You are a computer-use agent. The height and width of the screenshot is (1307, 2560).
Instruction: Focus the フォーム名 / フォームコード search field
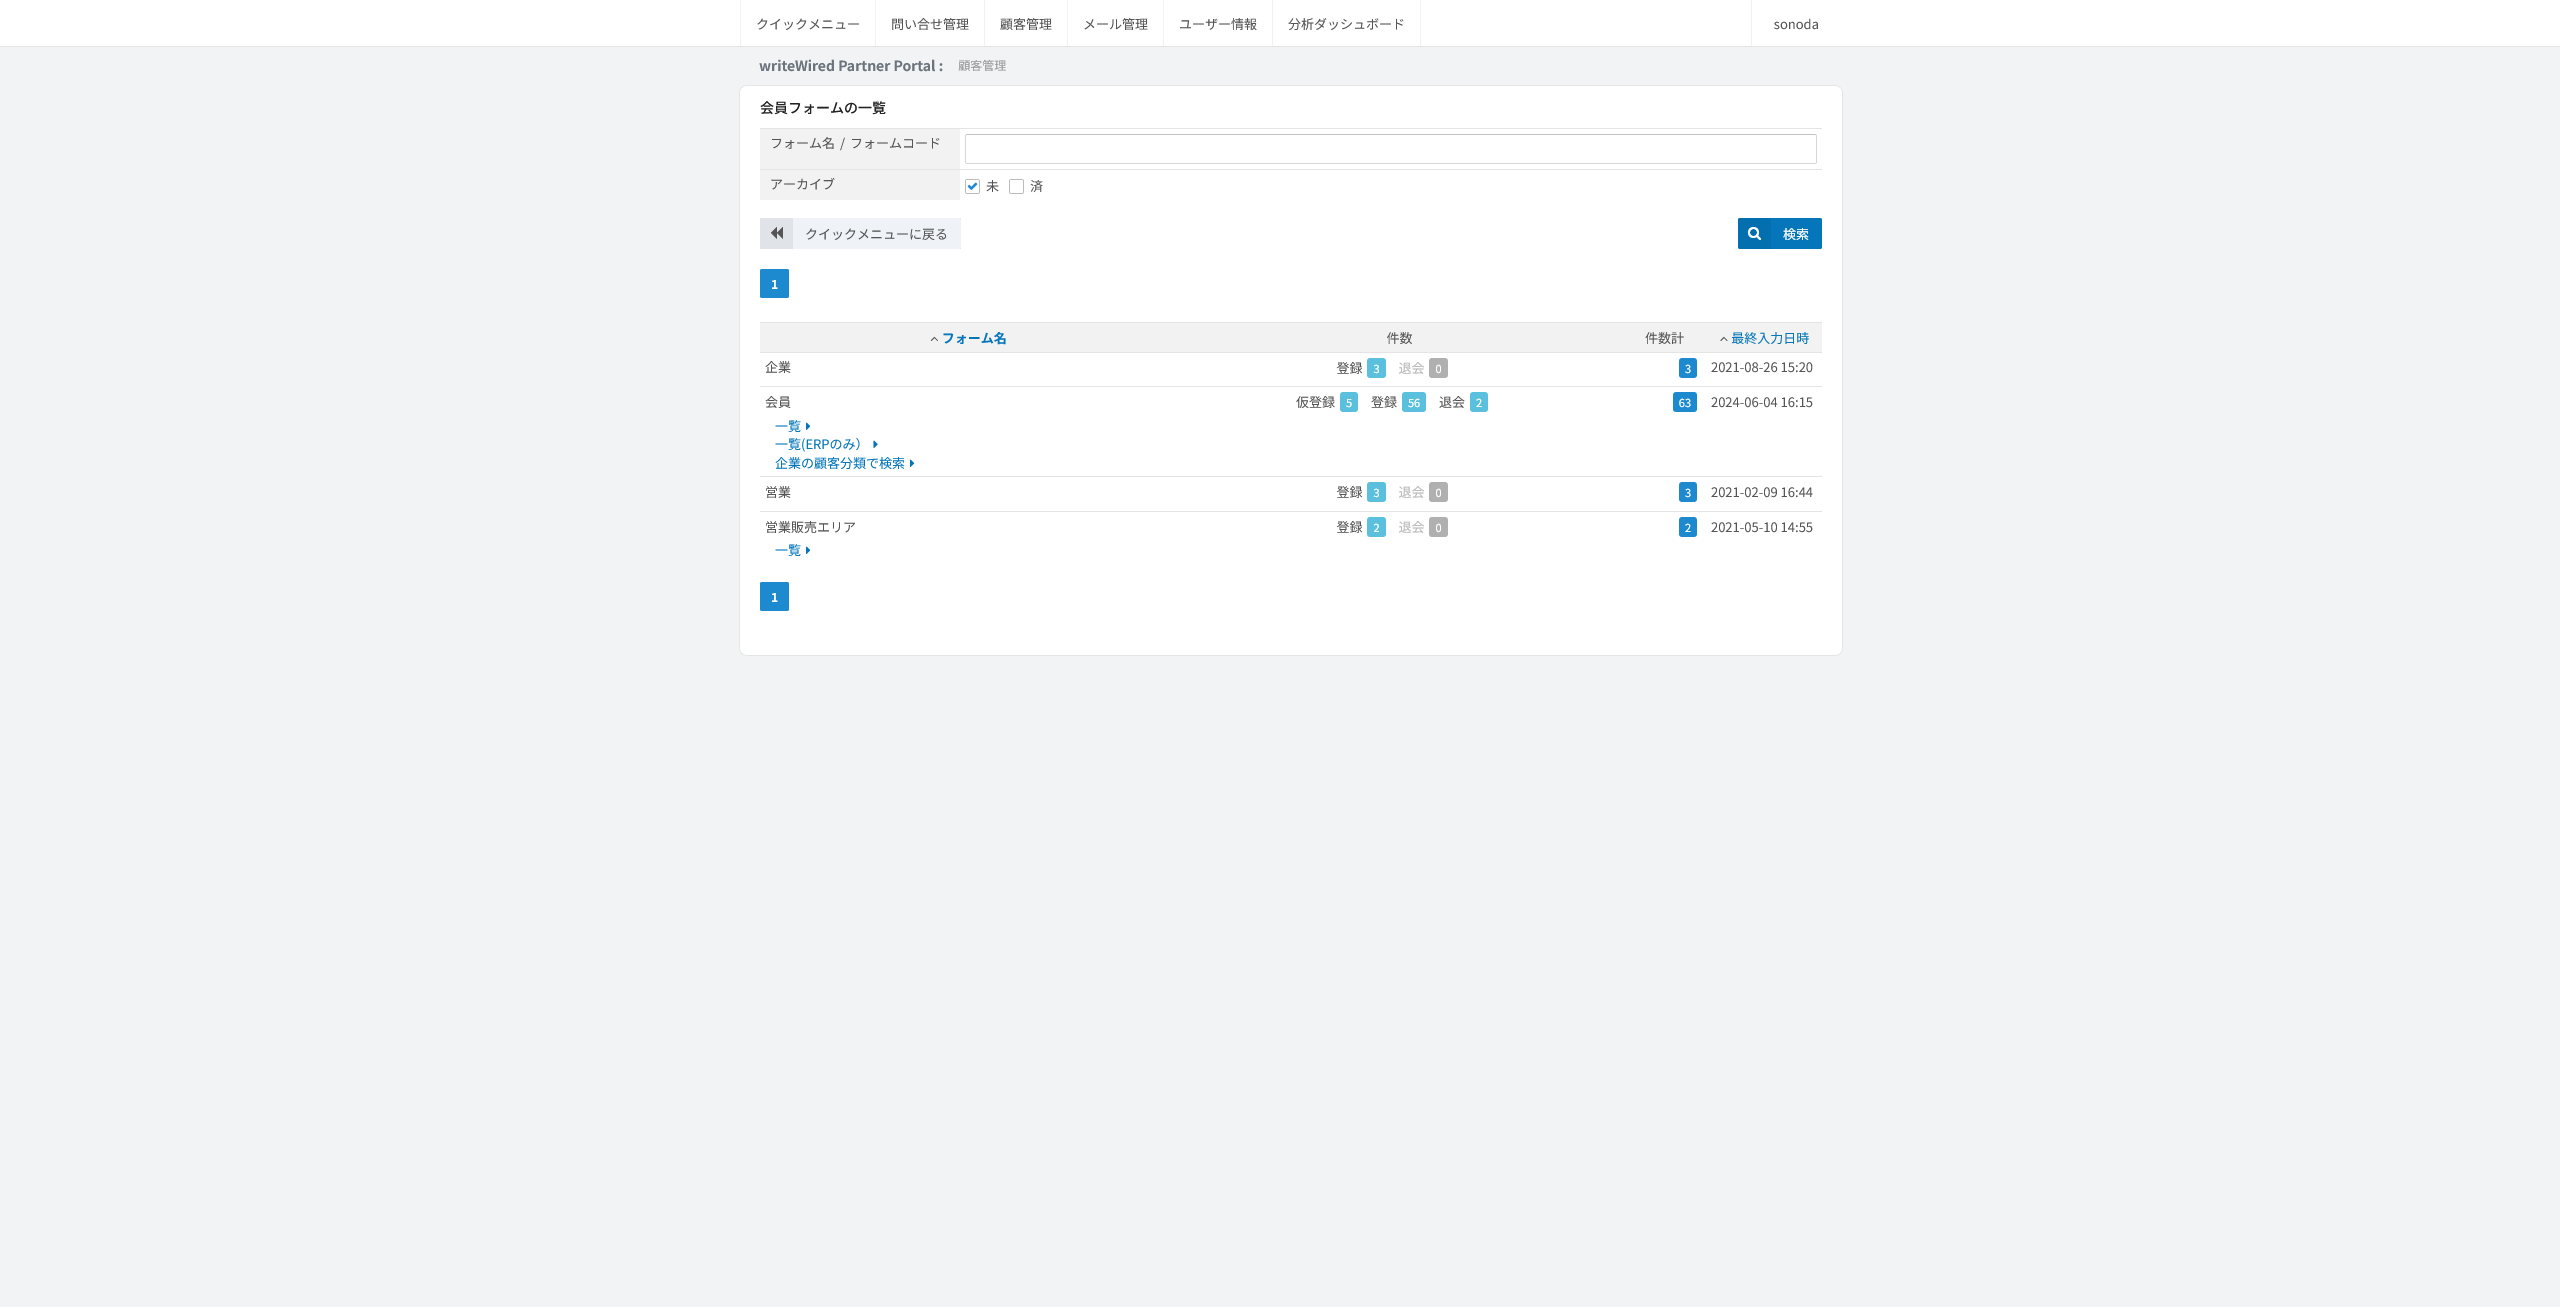click(x=1390, y=149)
